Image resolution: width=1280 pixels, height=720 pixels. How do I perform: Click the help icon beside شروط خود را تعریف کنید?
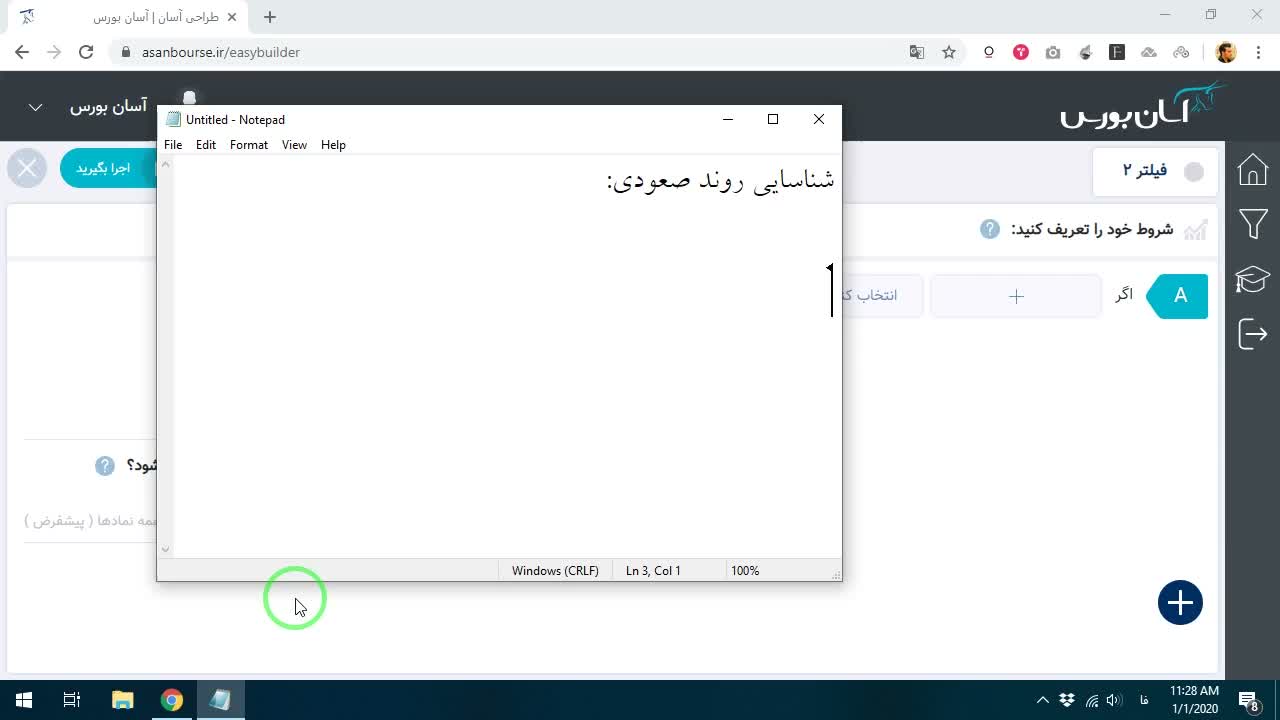[x=989, y=229]
